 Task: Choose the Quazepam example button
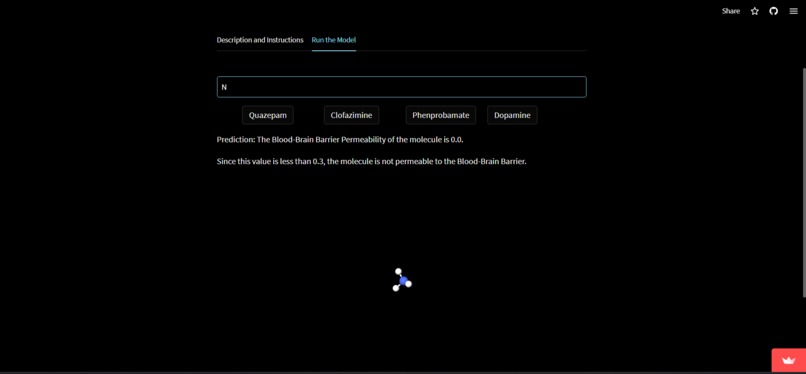coord(268,115)
